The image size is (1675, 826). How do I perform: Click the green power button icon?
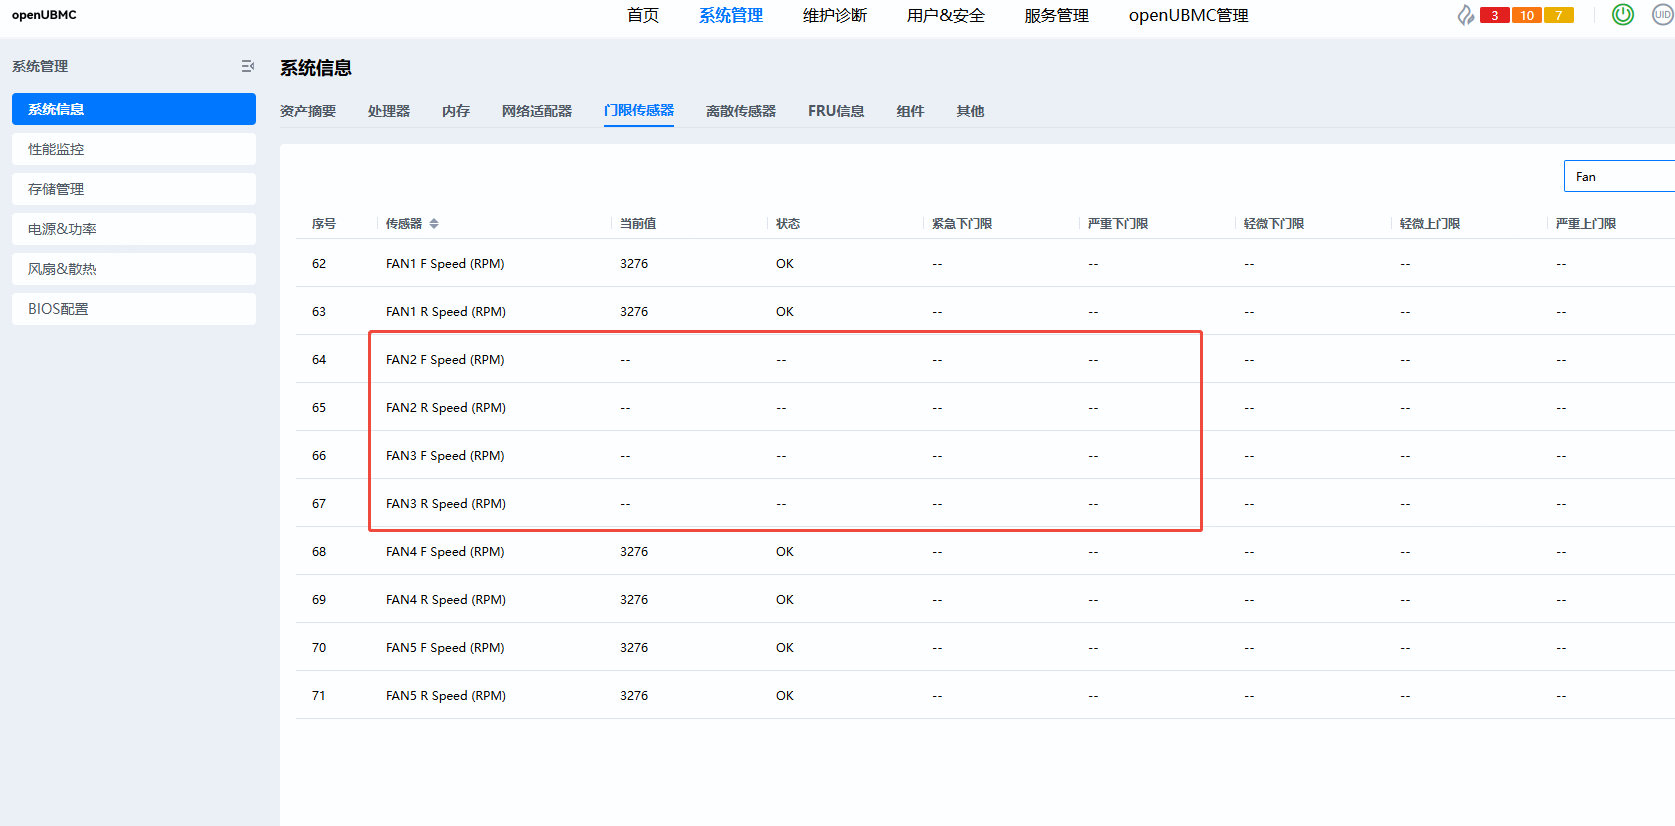pos(1623,15)
